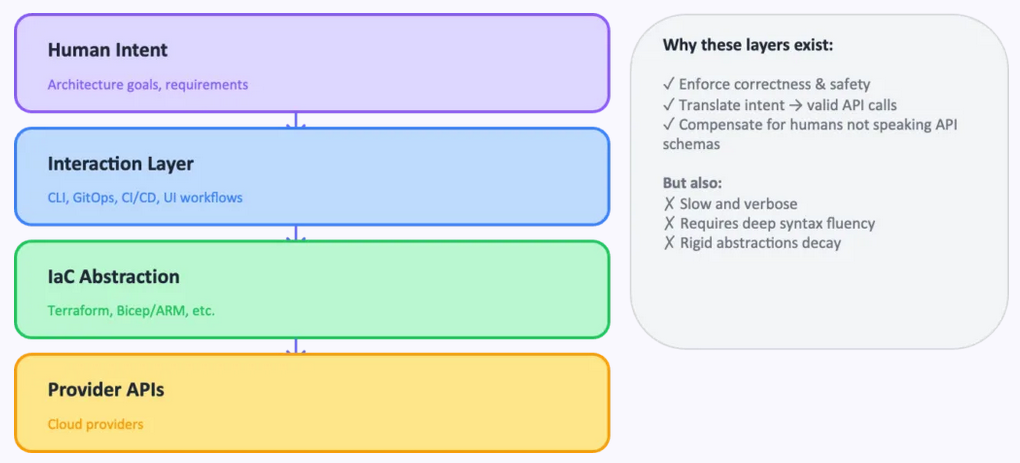This screenshot has height=463, width=1020.
Task: Select the Interaction Layer heading
Action: tap(120, 163)
